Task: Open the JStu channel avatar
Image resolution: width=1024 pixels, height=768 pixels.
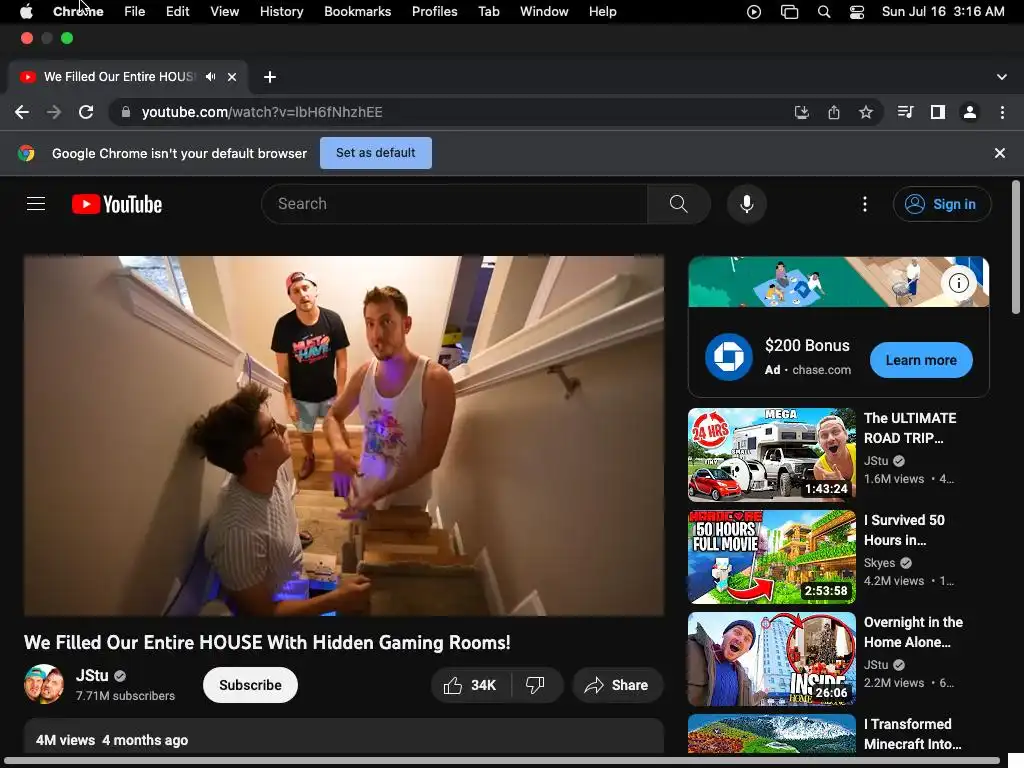Action: pos(44,684)
